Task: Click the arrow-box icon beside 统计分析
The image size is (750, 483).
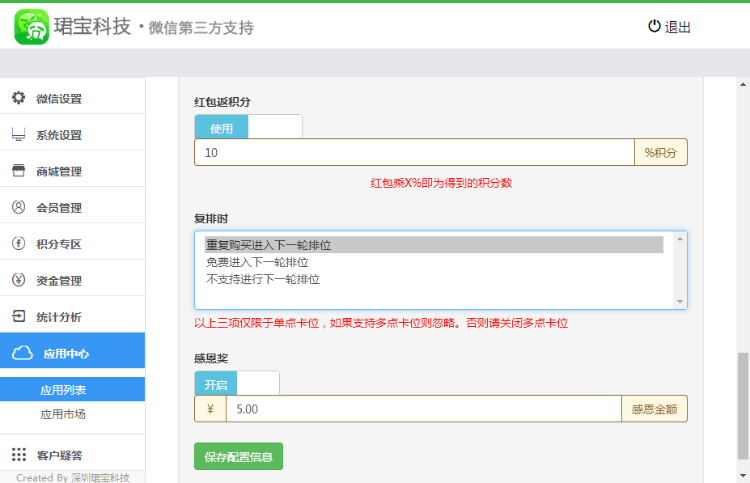Action: (19, 316)
